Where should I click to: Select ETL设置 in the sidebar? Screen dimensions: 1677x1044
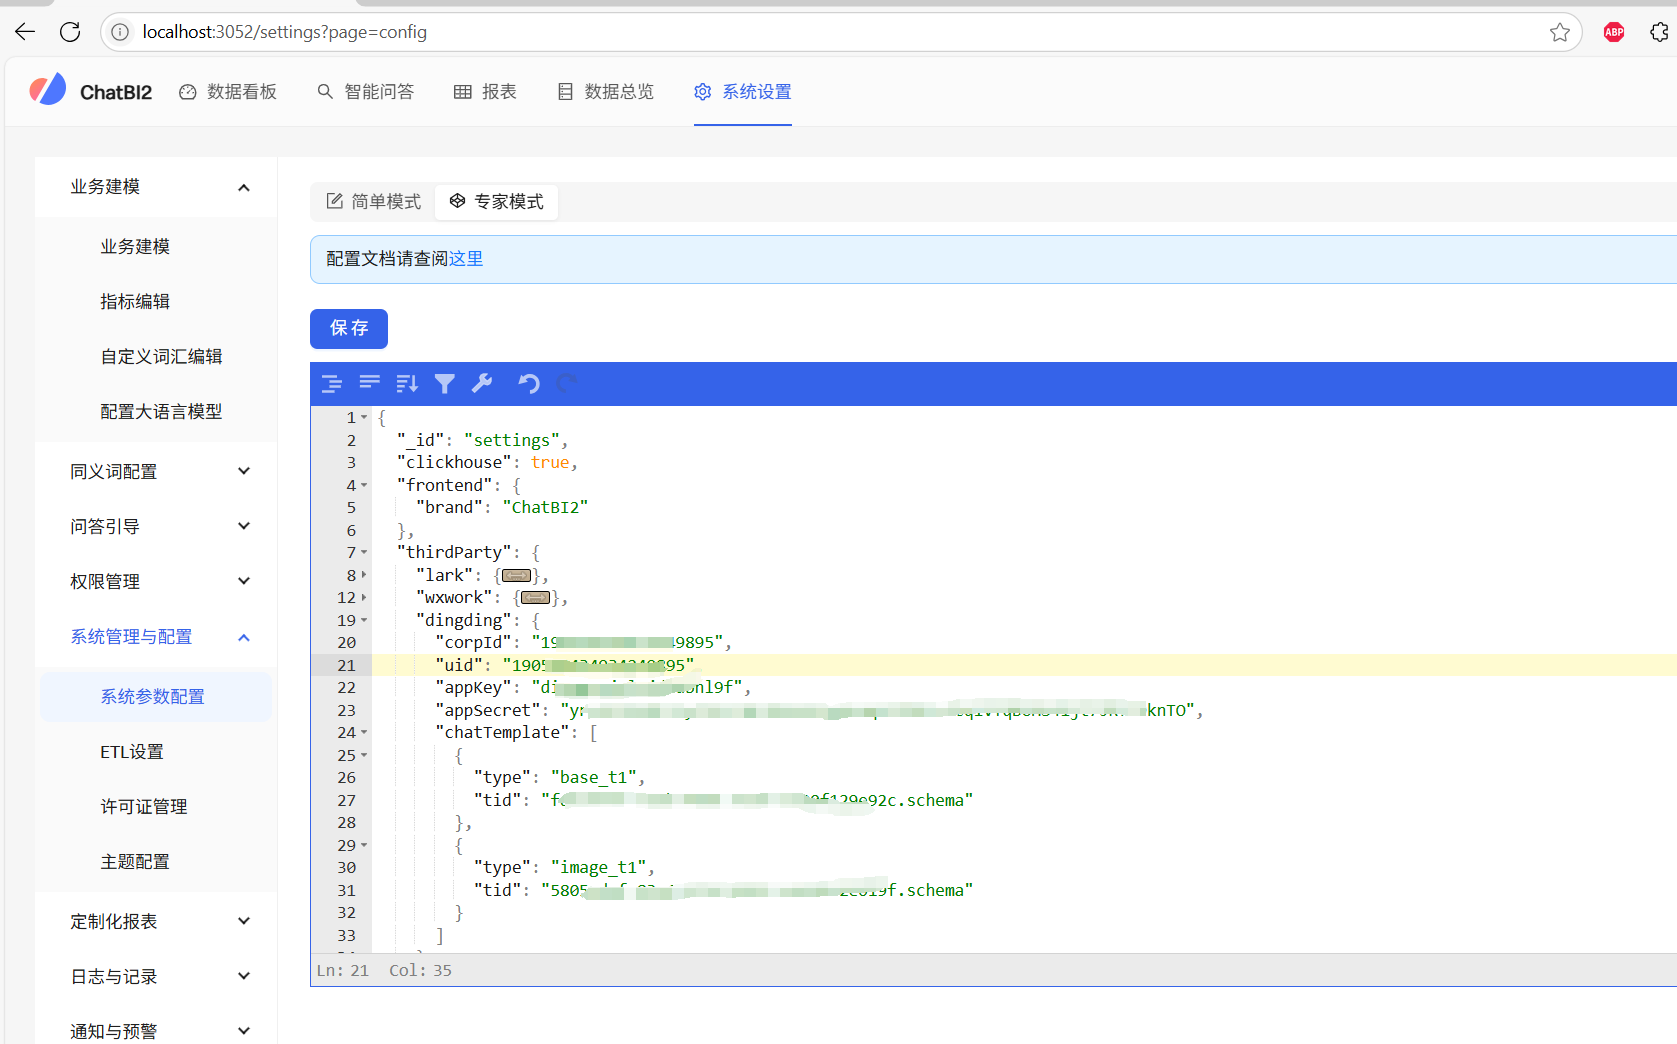(x=132, y=752)
